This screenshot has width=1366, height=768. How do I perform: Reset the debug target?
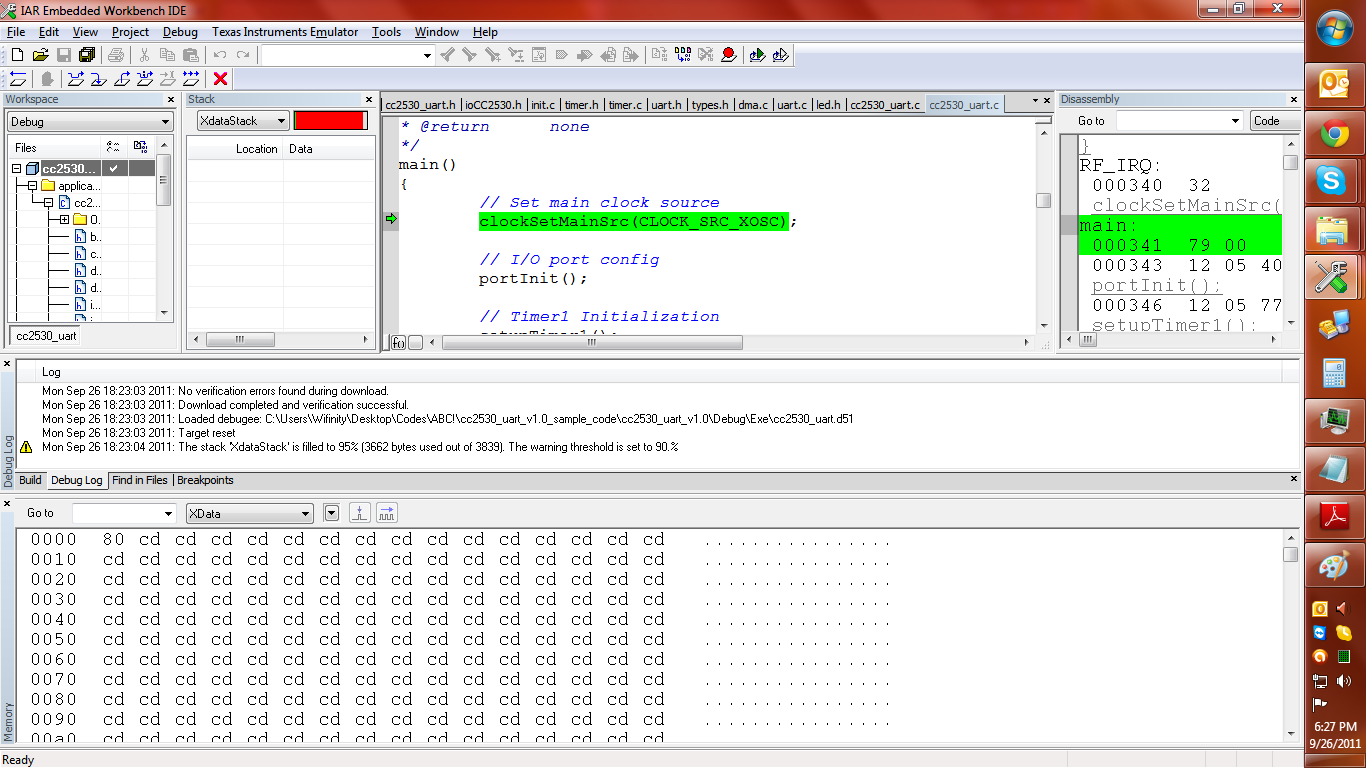18,79
